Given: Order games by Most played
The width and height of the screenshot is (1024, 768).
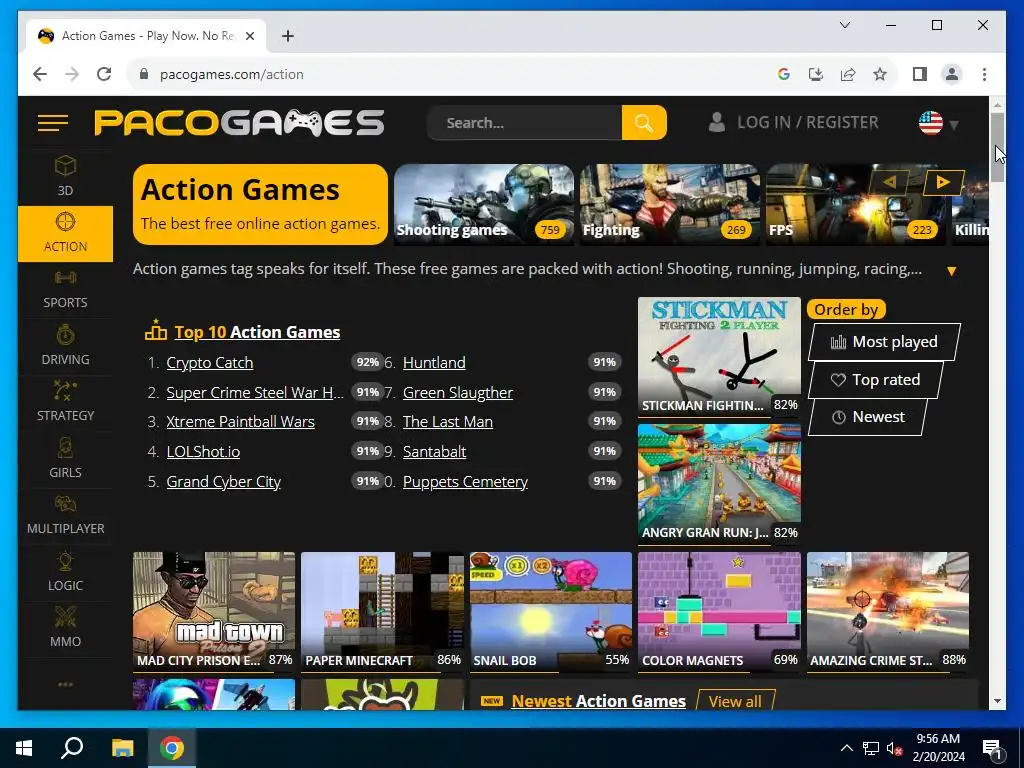Looking at the screenshot, I should point(884,342).
